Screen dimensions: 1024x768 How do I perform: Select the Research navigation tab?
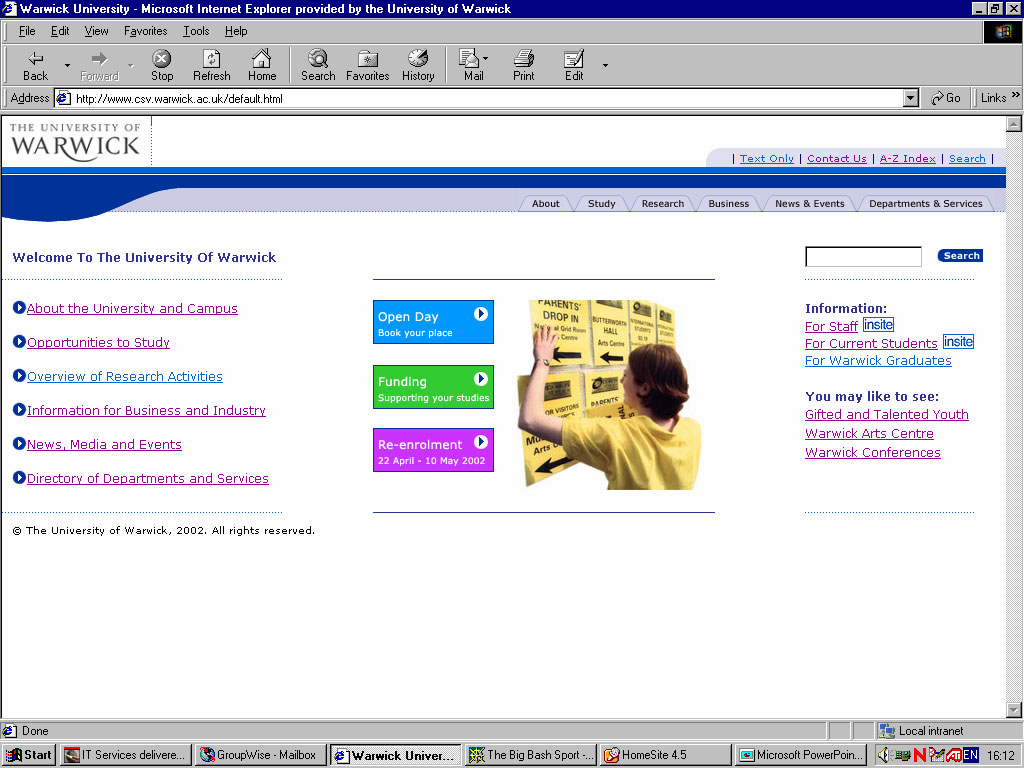click(662, 204)
